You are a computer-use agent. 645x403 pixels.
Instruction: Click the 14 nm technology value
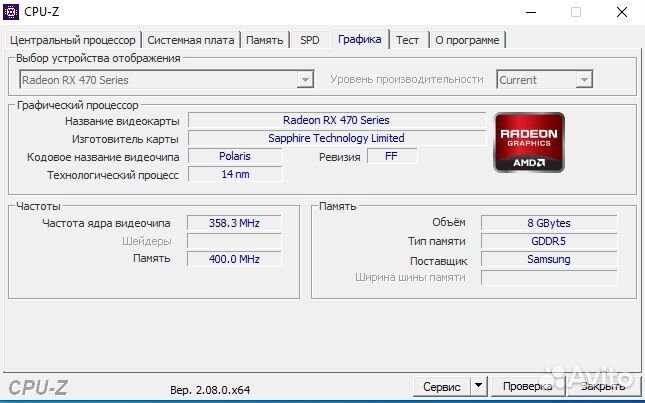click(235, 174)
